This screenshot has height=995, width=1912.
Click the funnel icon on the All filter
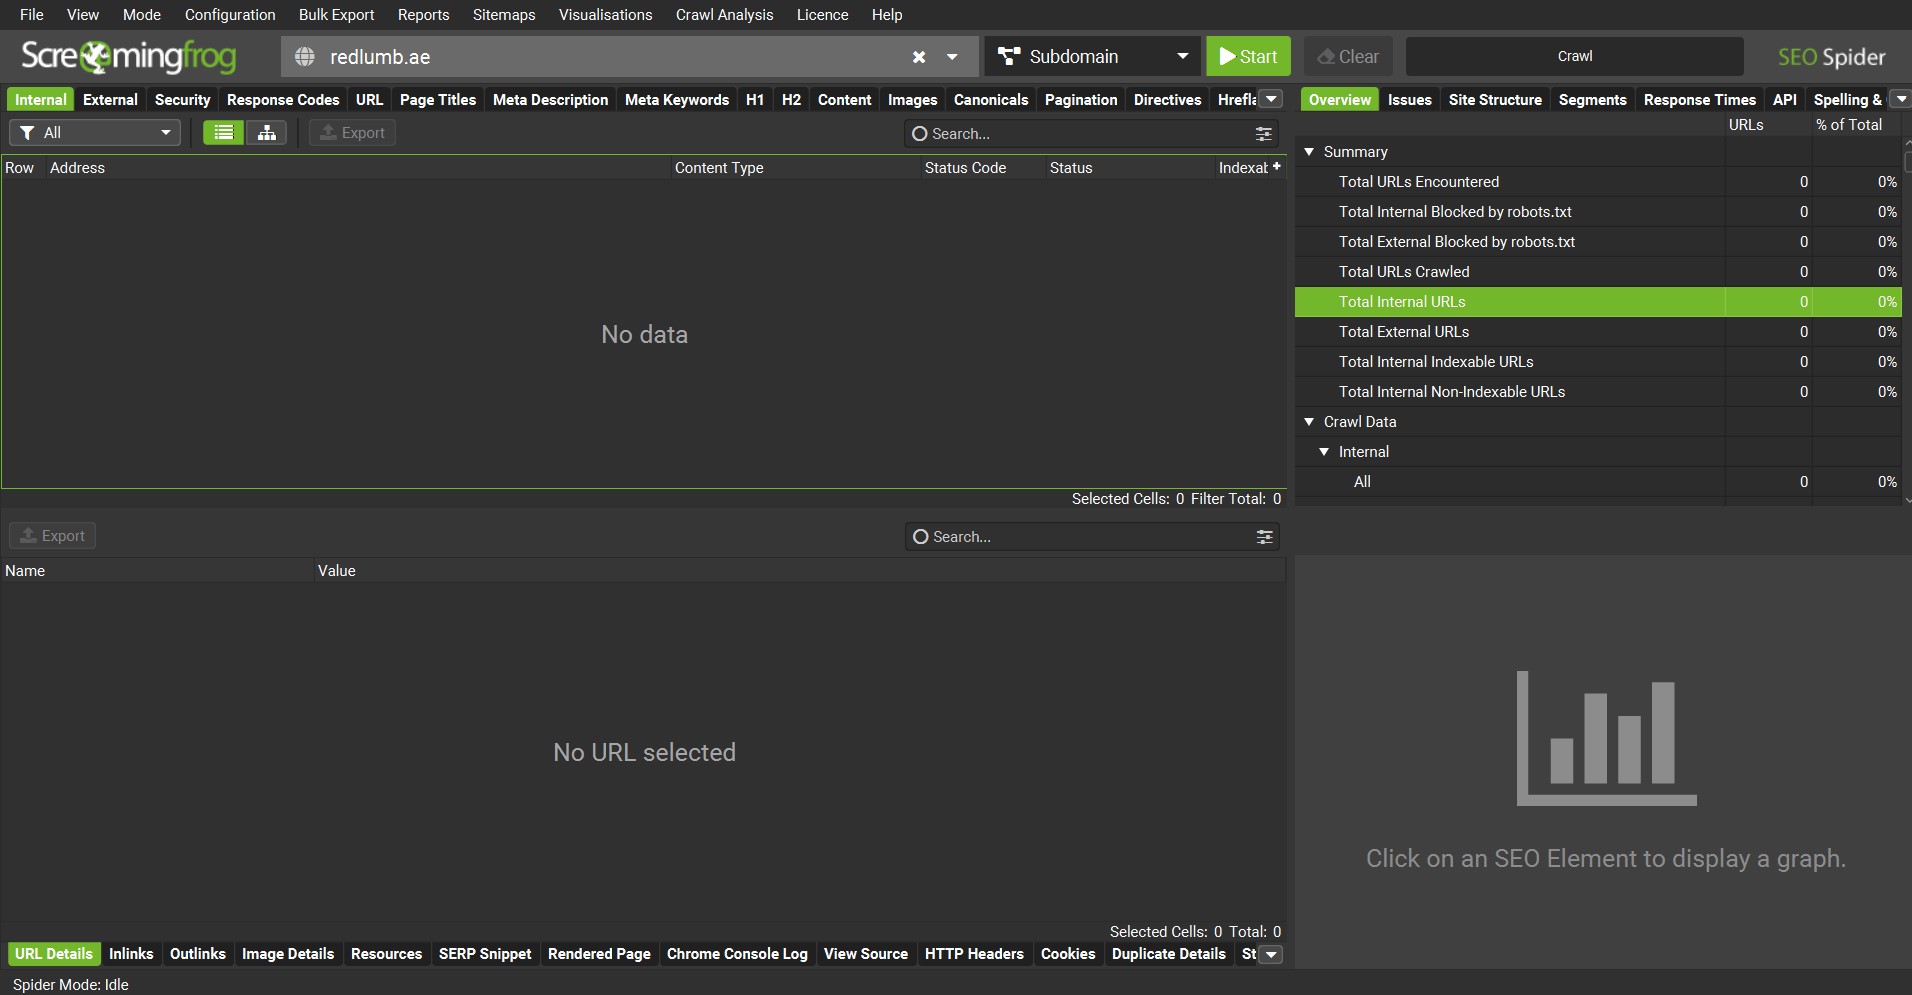[x=28, y=132]
